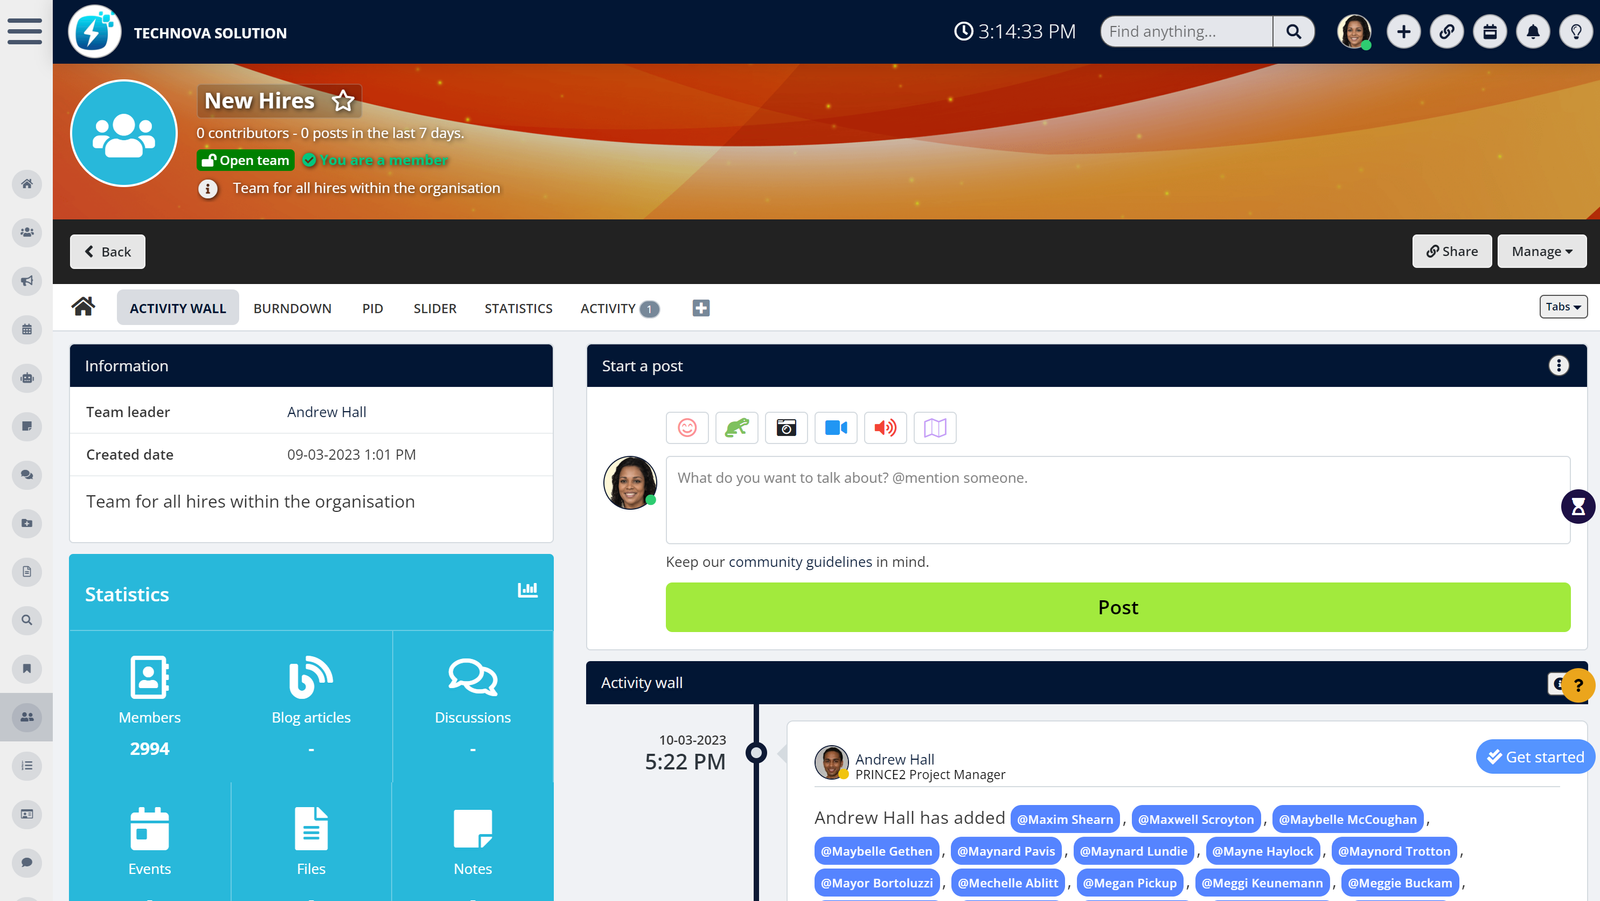This screenshot has height=901, width=1600.
Task: Click the Find anything search field
Action: (1186, 32)
